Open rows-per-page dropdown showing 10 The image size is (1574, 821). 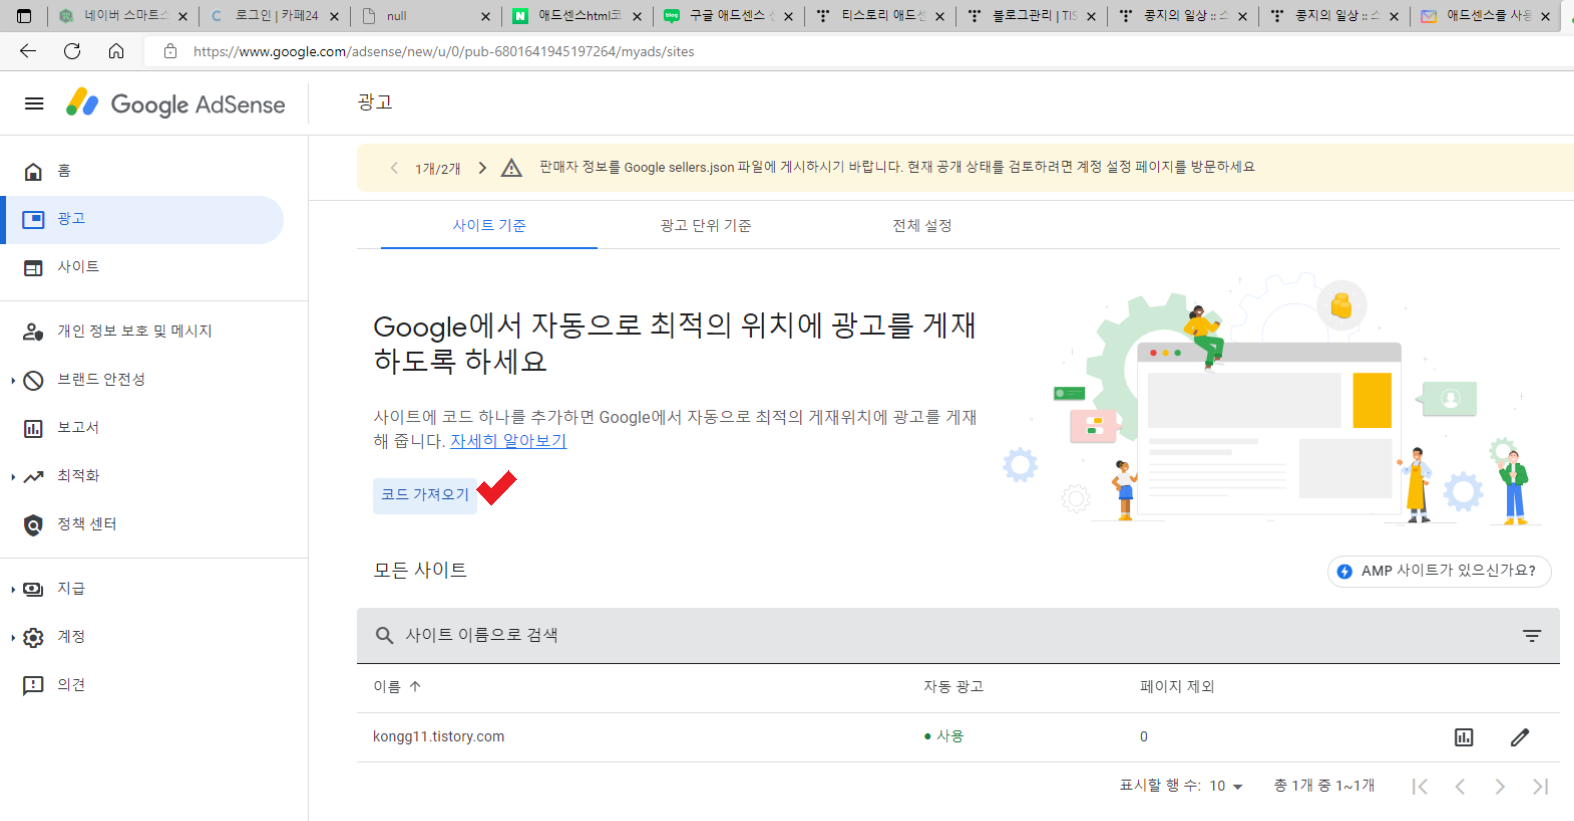click(1226, 786)
